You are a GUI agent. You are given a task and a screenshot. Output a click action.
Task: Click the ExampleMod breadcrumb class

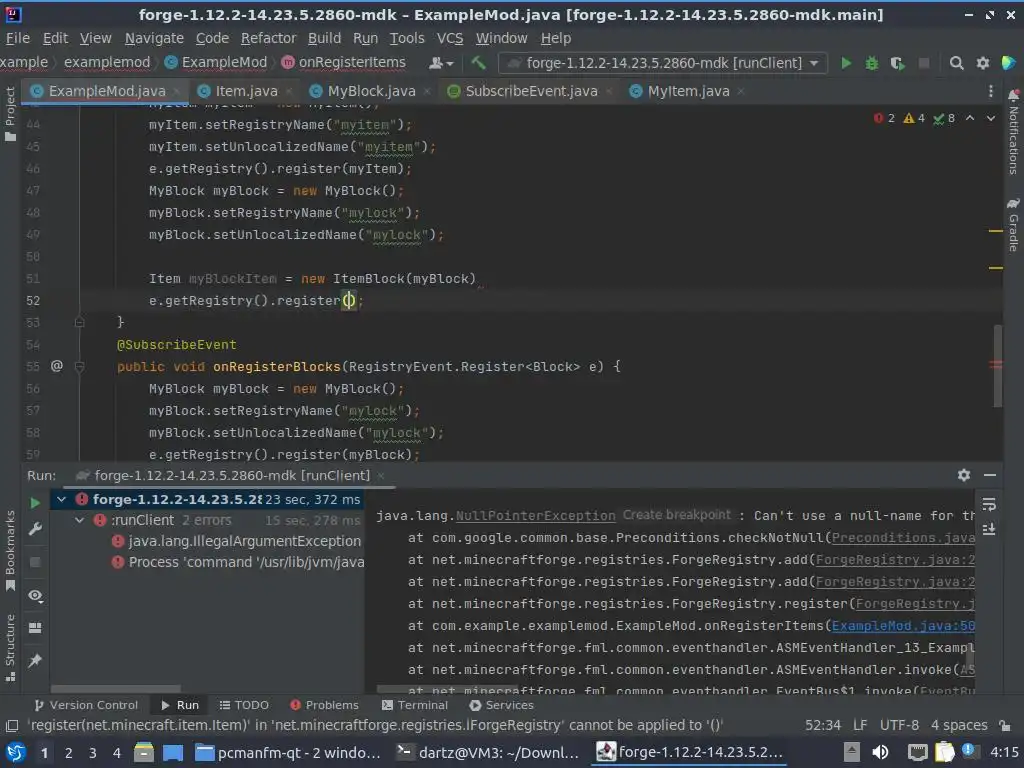click(216, 63)
